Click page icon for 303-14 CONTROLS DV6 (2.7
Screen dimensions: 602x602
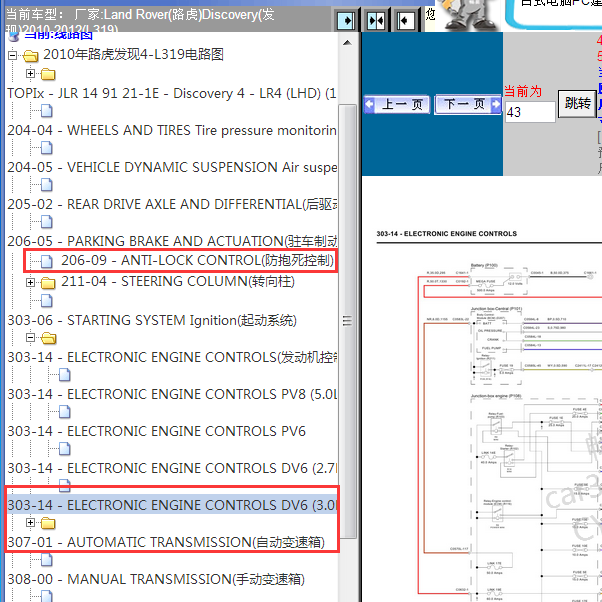64,448
